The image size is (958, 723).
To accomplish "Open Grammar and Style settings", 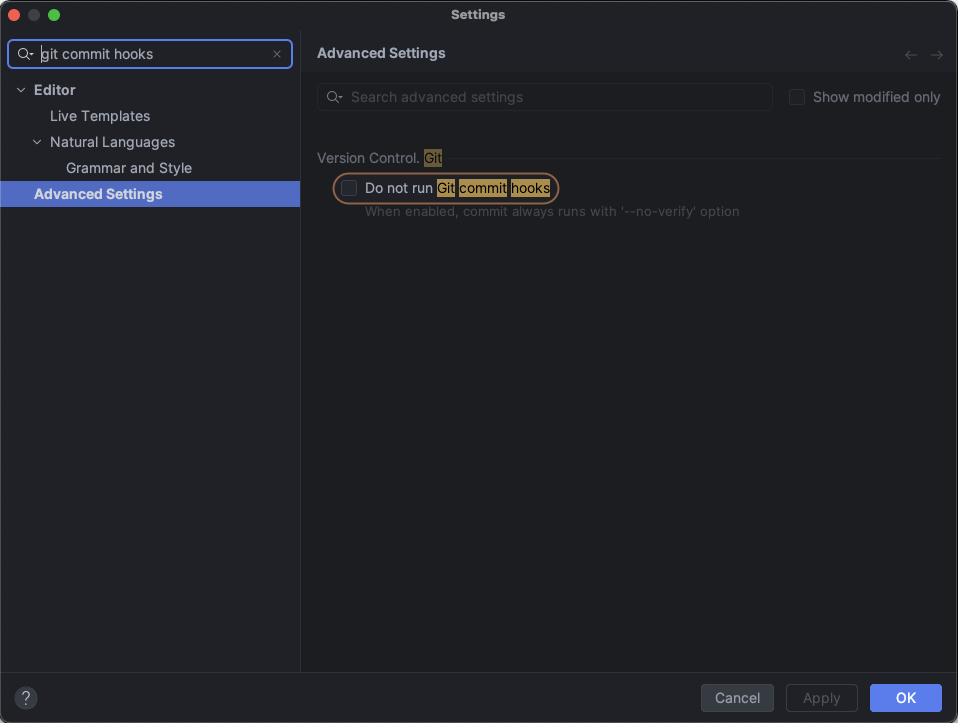I will tap(128, 168).
